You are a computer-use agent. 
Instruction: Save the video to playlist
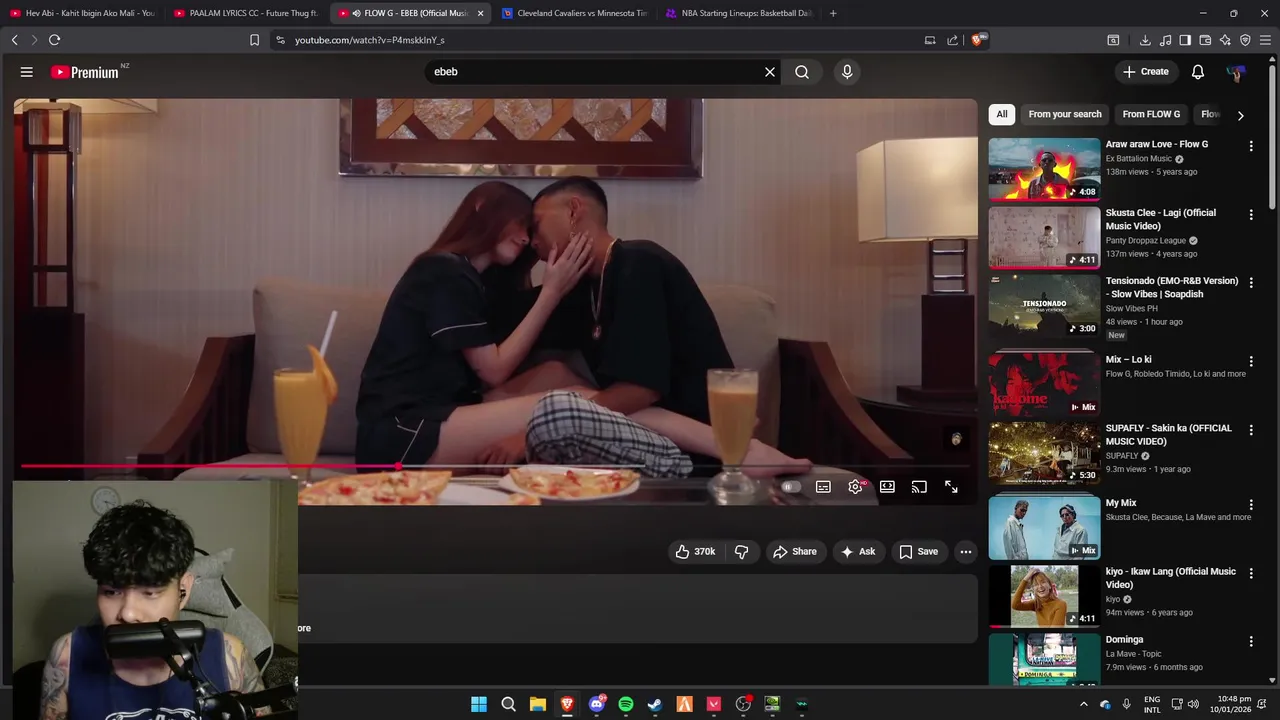918,552
